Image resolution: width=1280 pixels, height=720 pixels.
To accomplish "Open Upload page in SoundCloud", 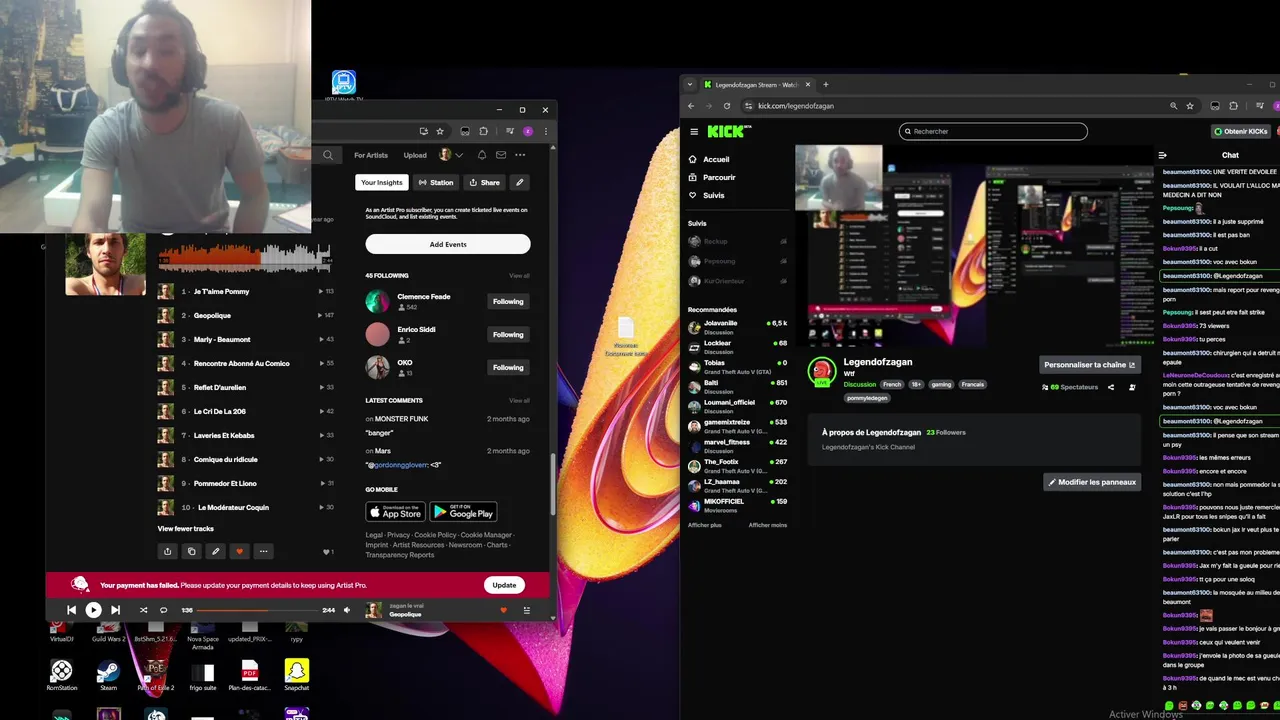I will pyautogui.click(x=415, y=155).
